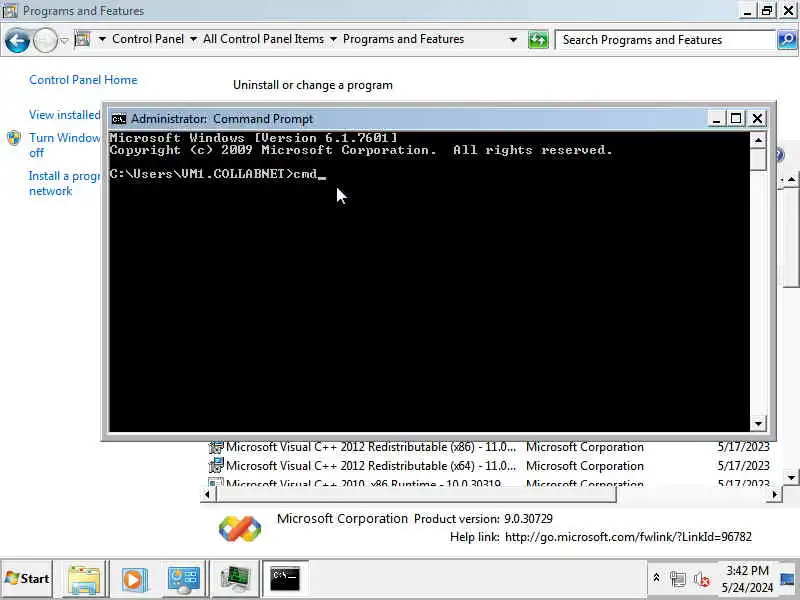Click the Programs and Features title bar icon
The image size is (800, 600).
coord(10,11)
